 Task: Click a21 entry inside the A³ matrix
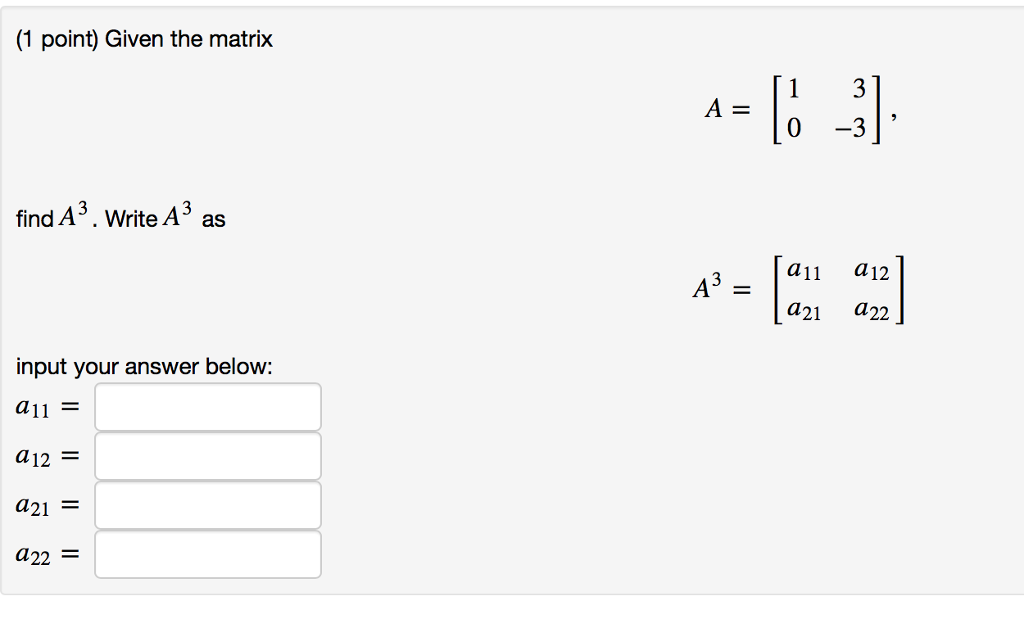tap(804, 312)
